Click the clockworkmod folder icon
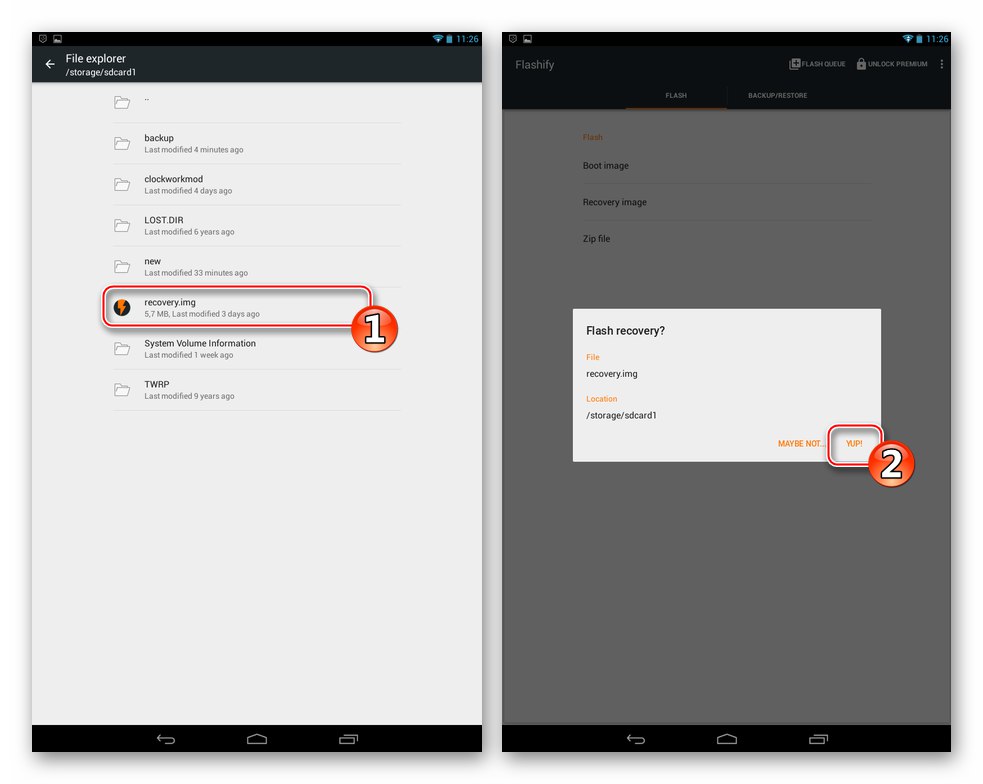Screen dimensions: 983x784 122,184
